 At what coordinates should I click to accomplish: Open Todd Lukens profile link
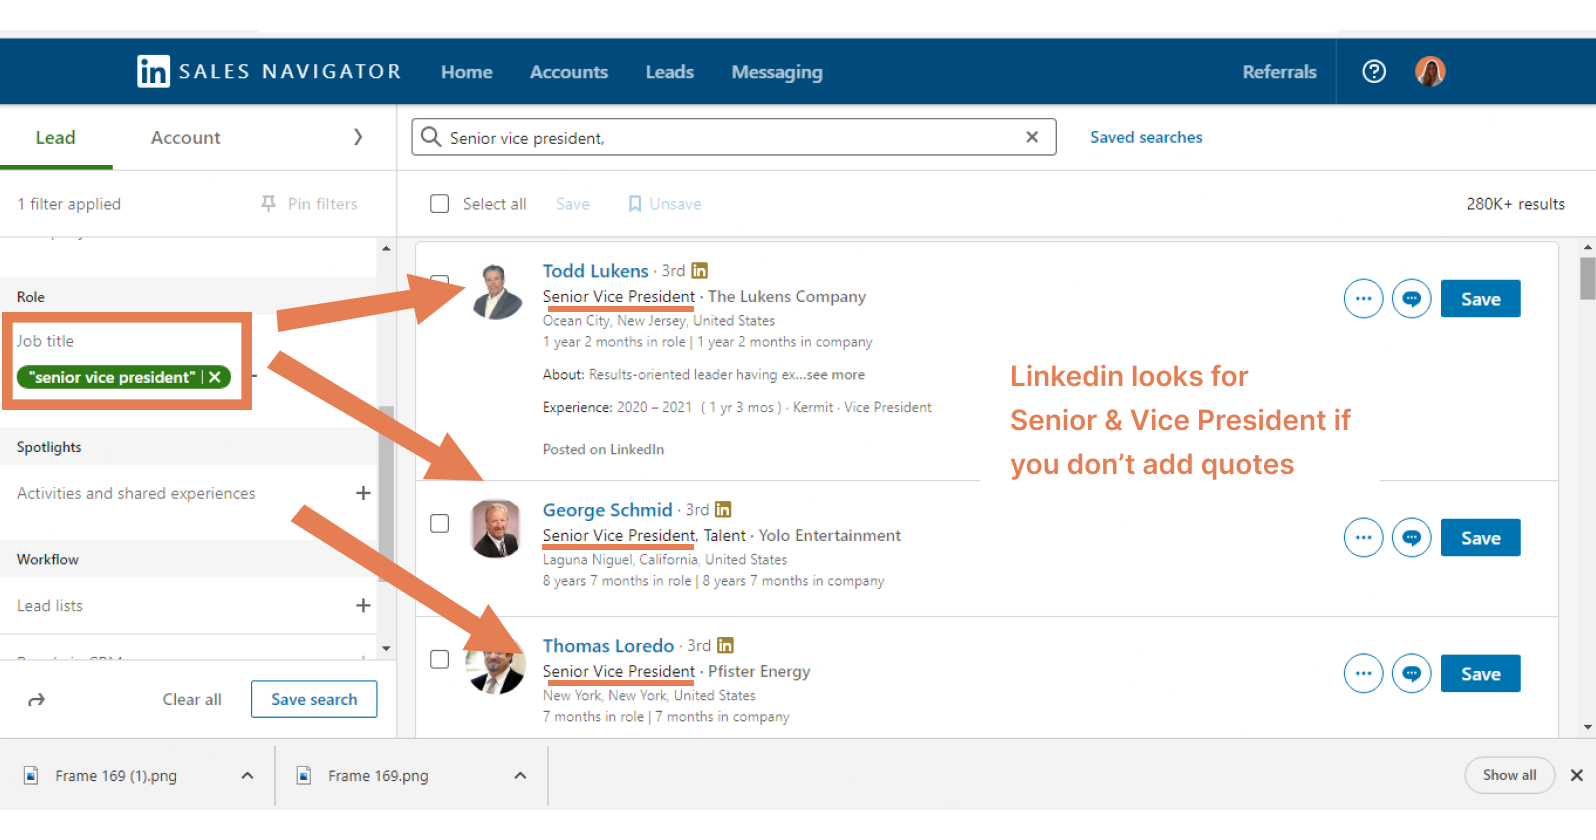coord(596,271)
